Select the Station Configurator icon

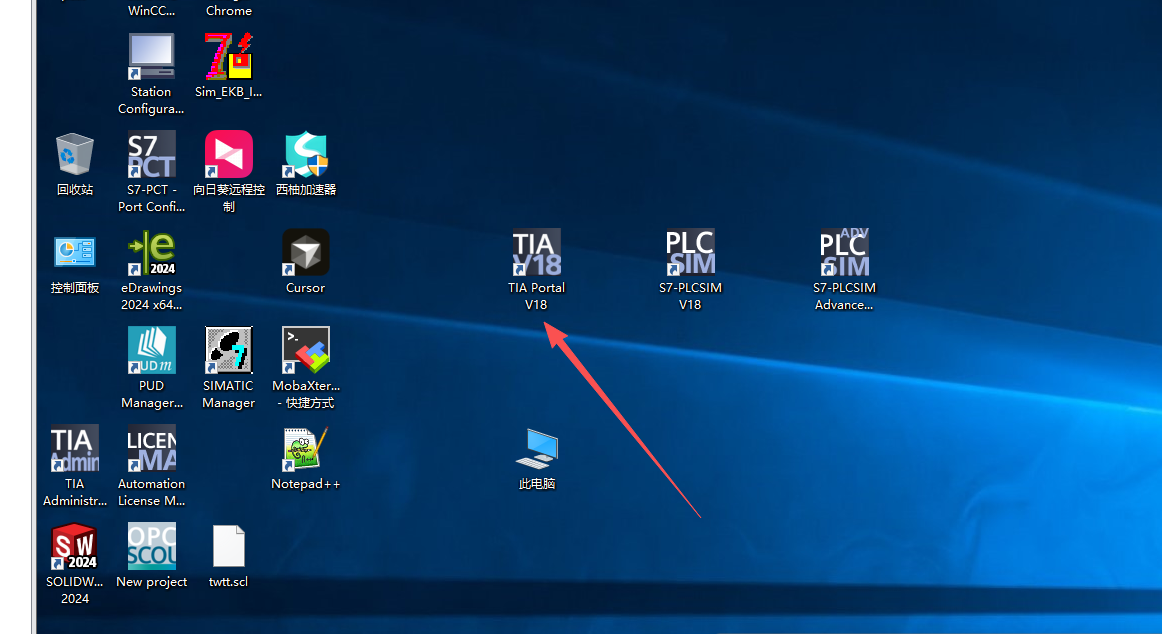151,56
